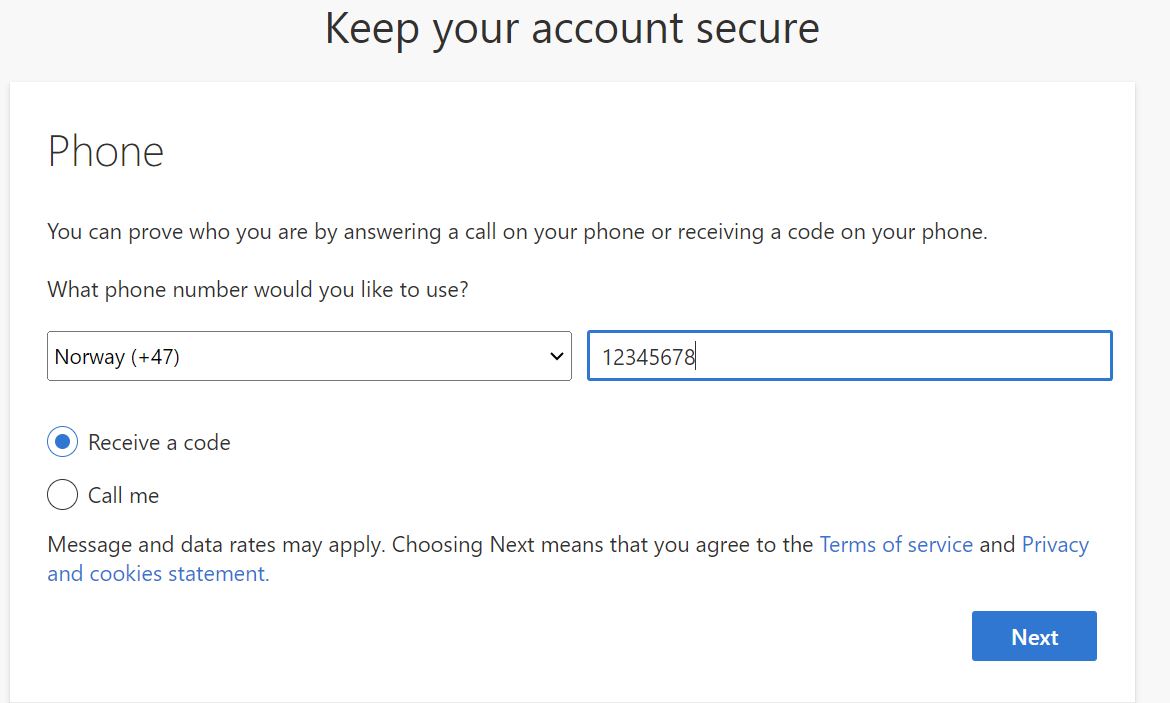Open the "and cookies statement" link
1170x703 pixels.
point(157,574)
